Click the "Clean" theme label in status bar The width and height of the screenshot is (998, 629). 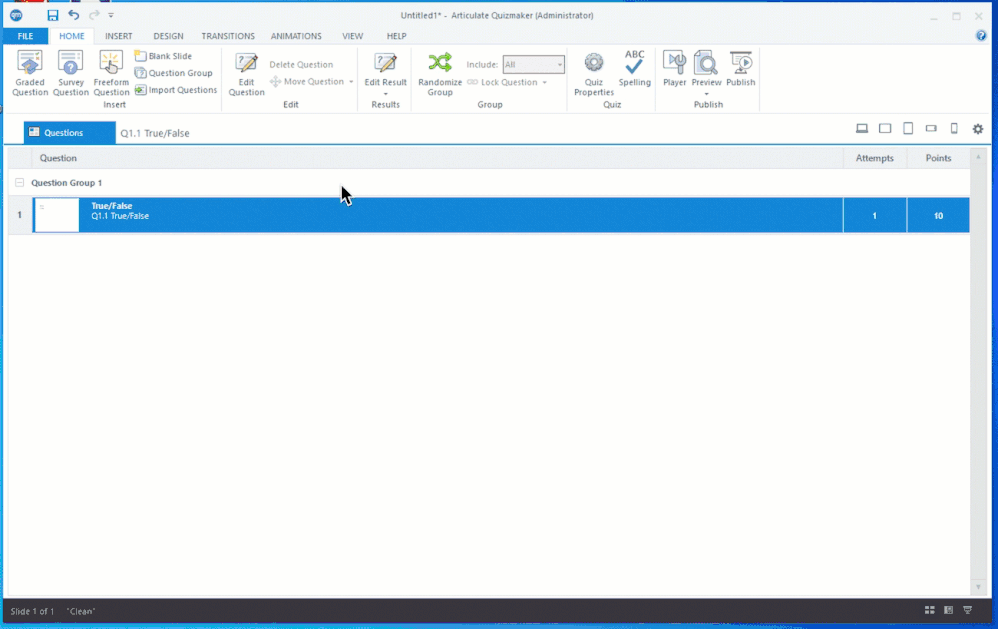[x=81, y=611]
